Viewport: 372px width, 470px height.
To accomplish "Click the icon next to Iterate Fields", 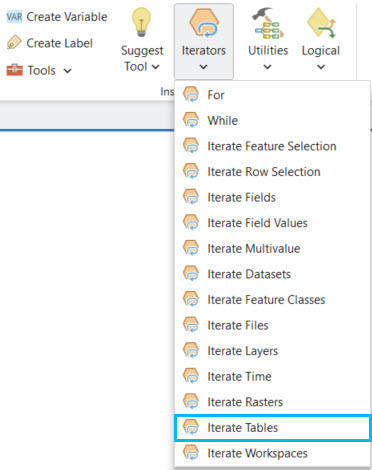I will 191,197.
